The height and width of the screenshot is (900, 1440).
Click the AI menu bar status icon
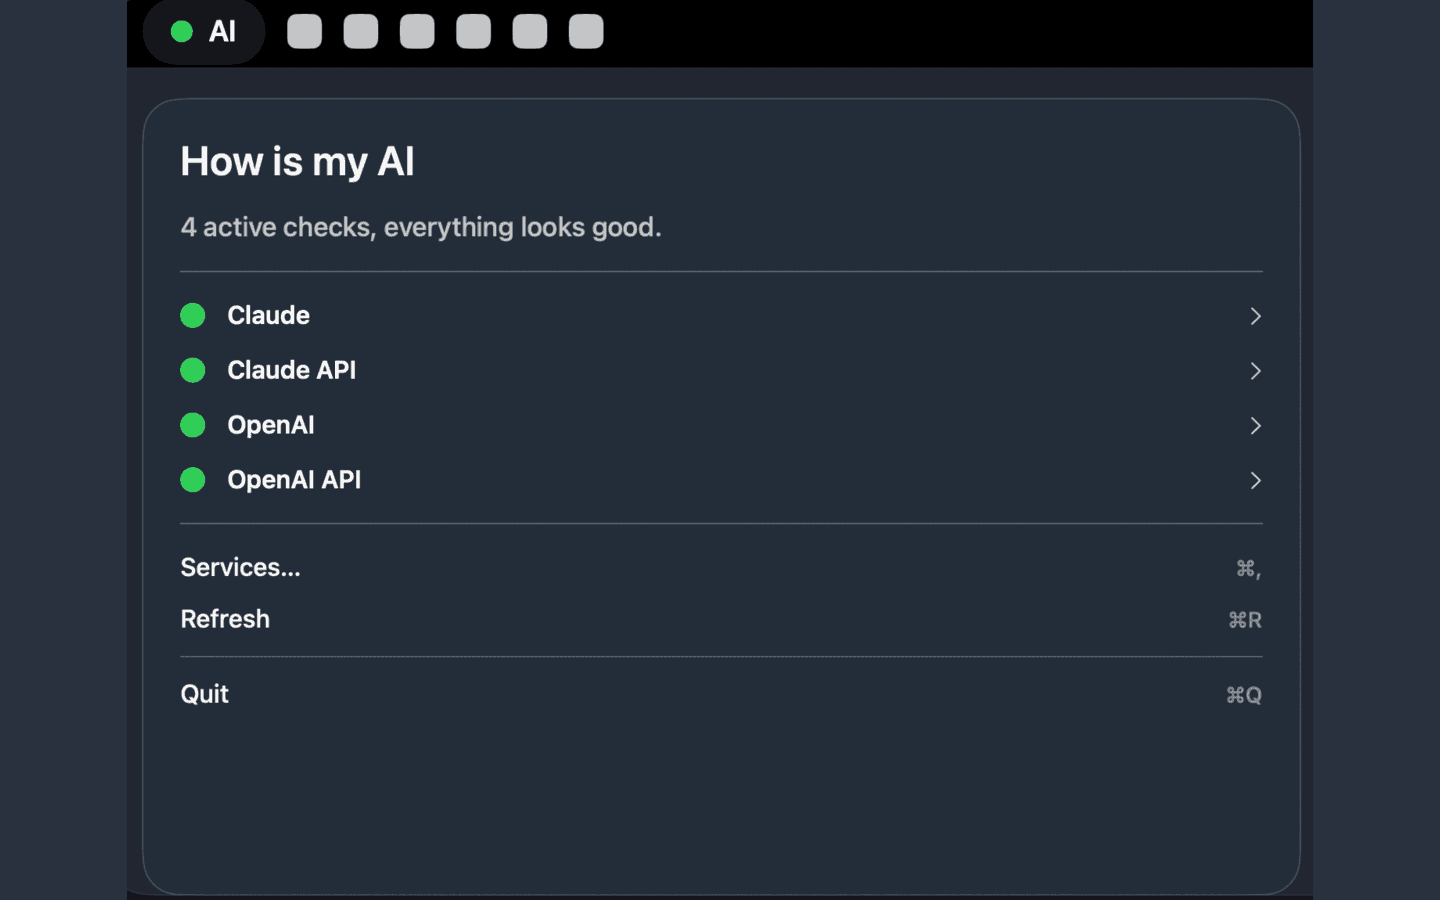(204, 31)
